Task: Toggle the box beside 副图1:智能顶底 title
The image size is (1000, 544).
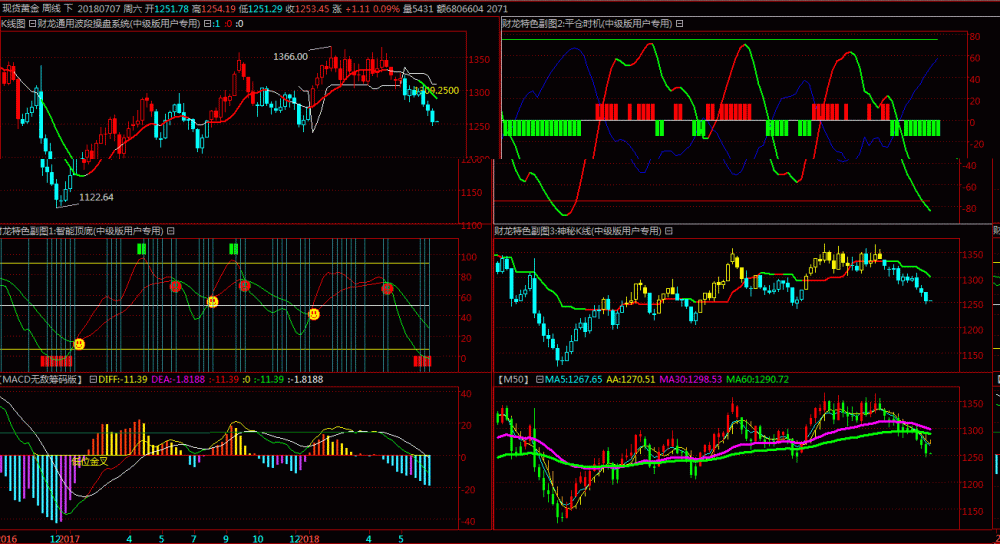Action: (171, 231)
